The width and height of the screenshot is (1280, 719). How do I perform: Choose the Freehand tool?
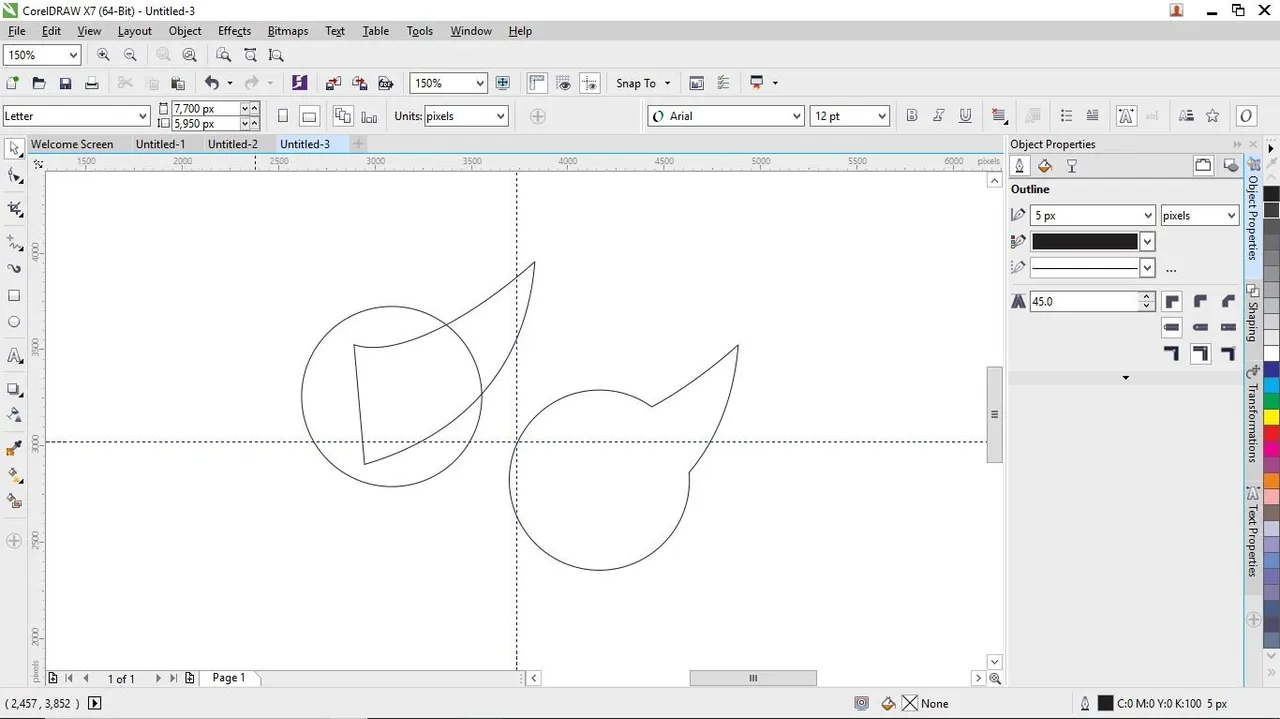[x=14, y=243]
